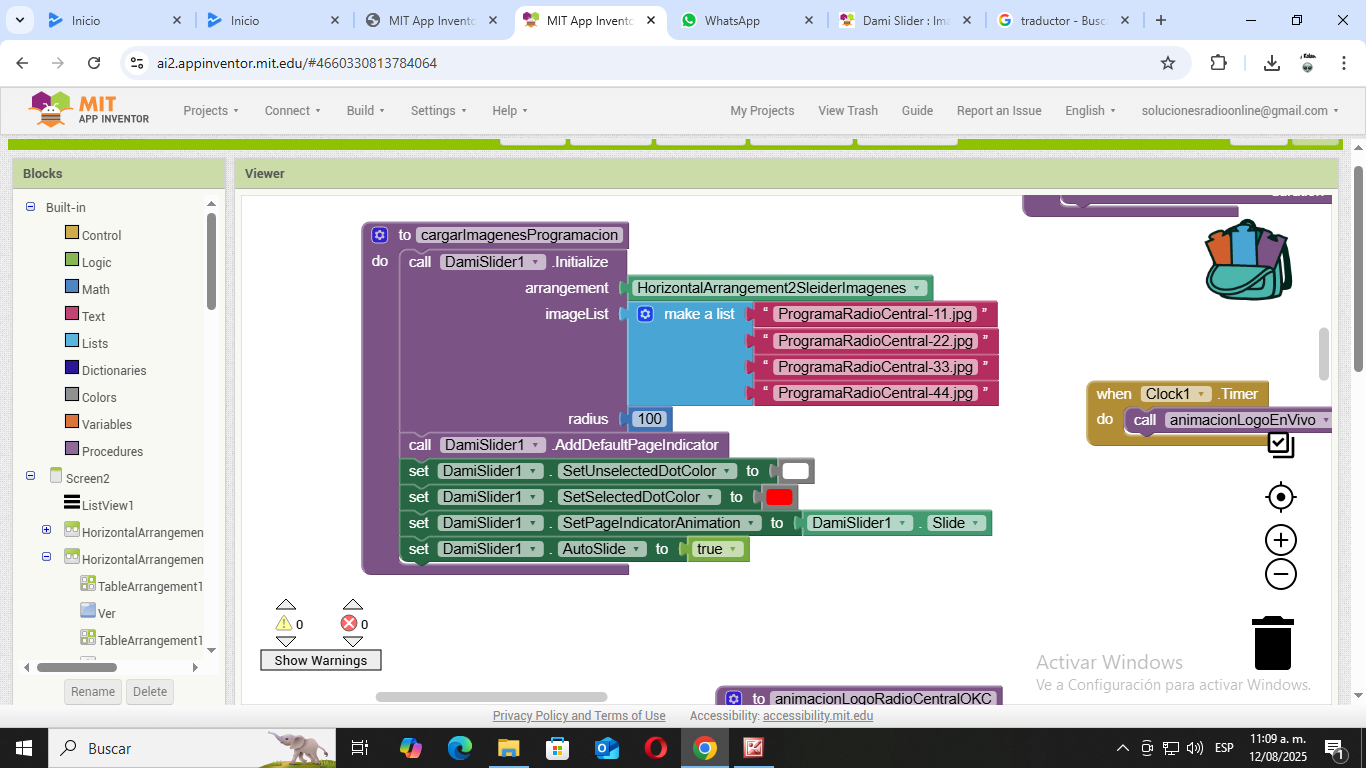Viewport: 1366px width, 768px height.
Task: Click the trash can icon
Action: [x=1273, y=643]
